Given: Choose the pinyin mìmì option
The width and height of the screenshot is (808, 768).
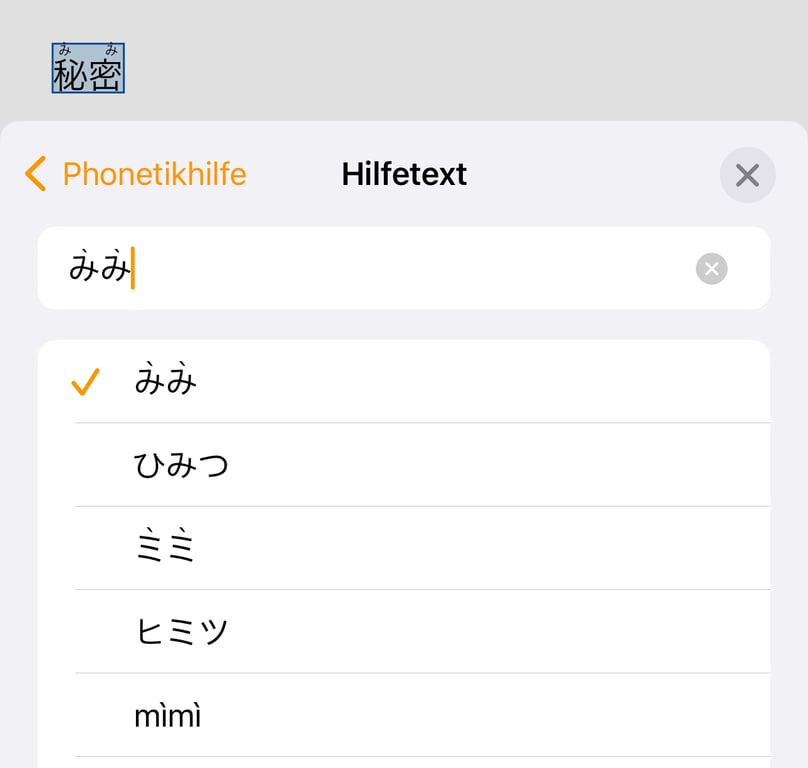Looking at the screenshot, I should coord(168,715).
